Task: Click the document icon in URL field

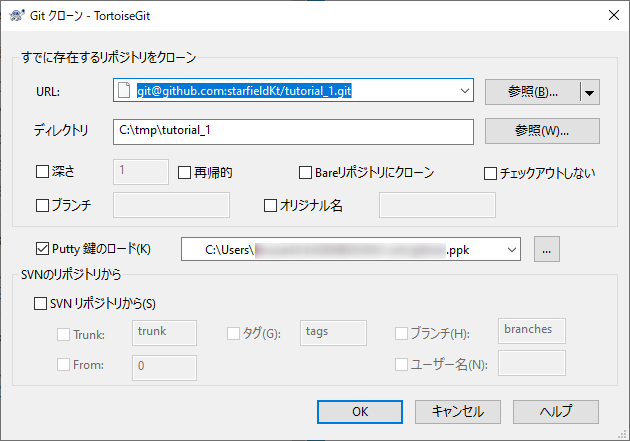Action: tap(124, 90)
